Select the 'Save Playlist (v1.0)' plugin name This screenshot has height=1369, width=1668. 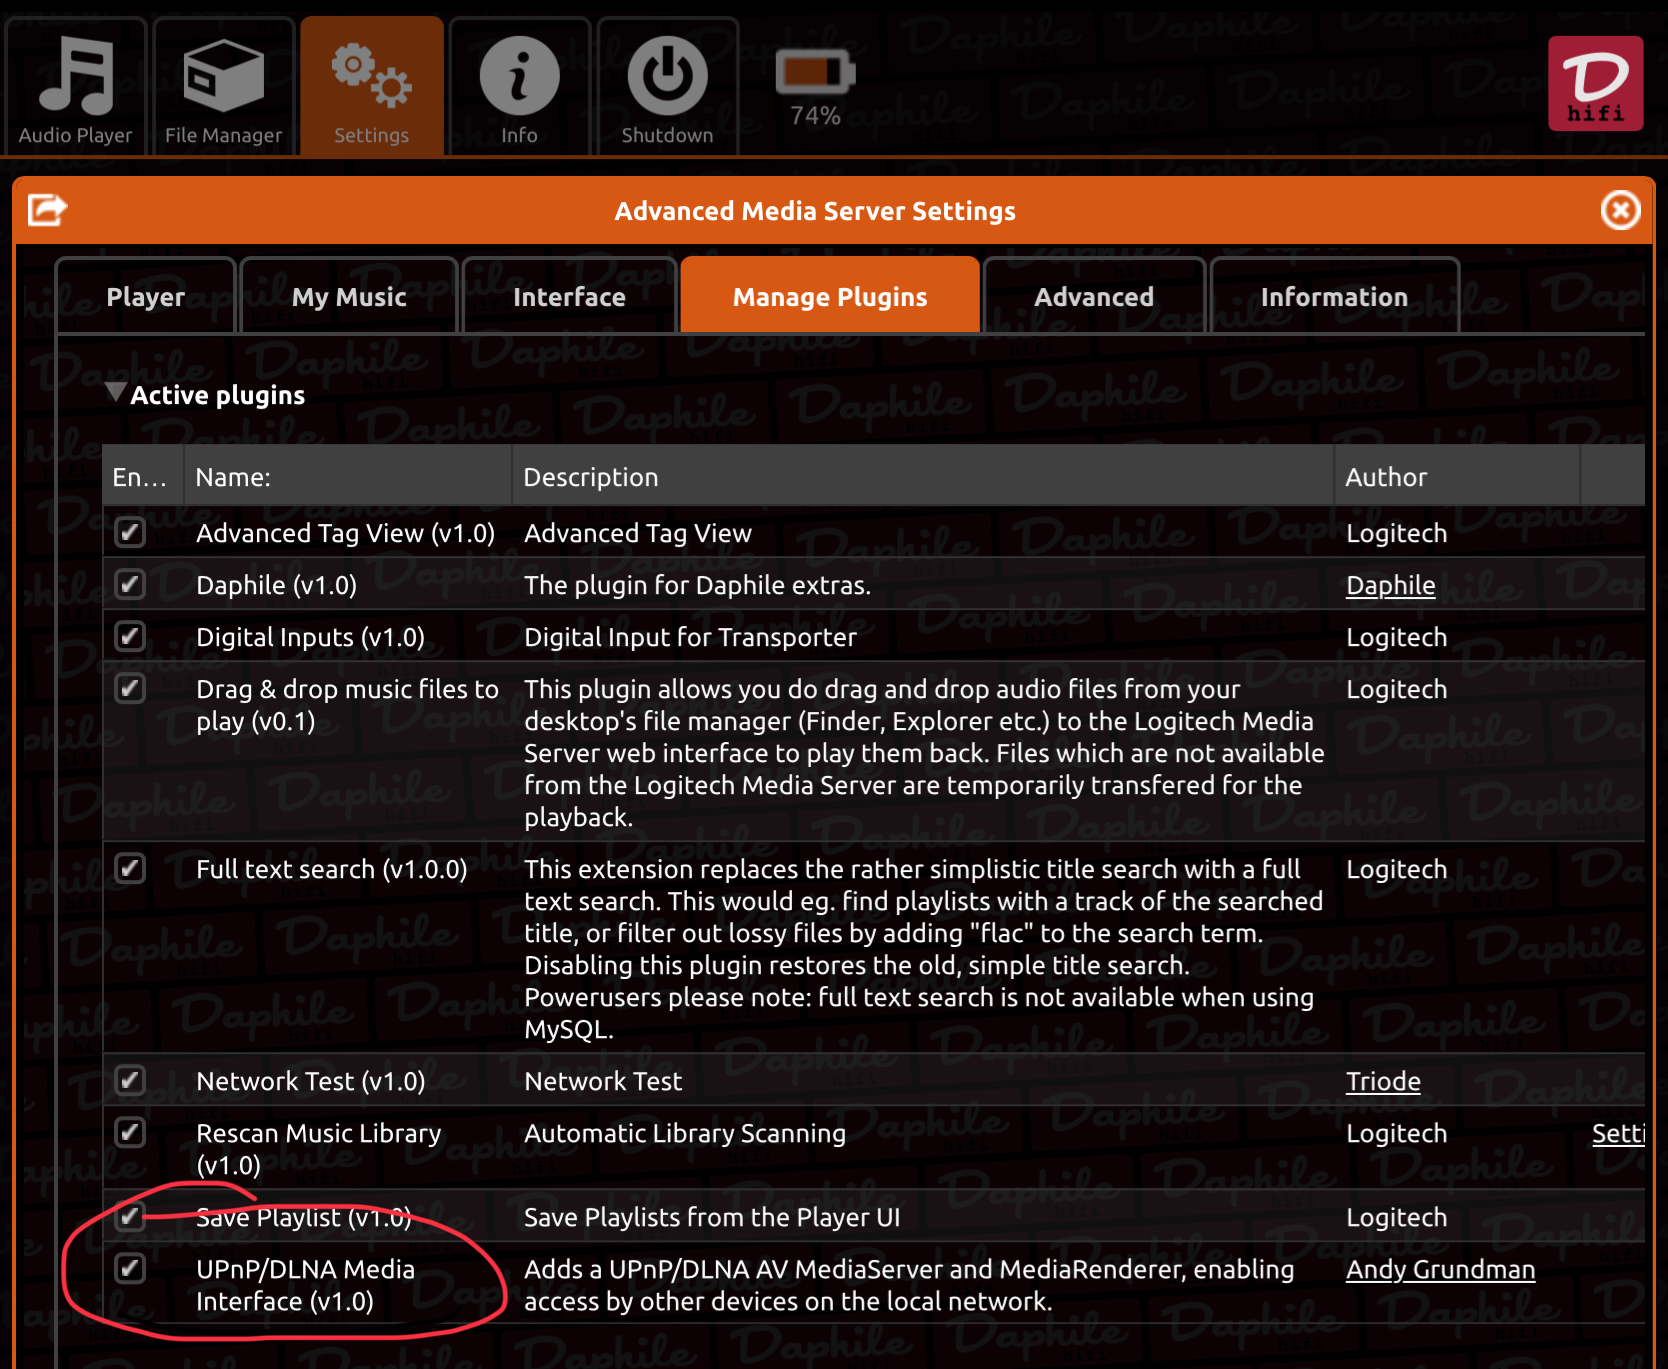[304, 1217]
